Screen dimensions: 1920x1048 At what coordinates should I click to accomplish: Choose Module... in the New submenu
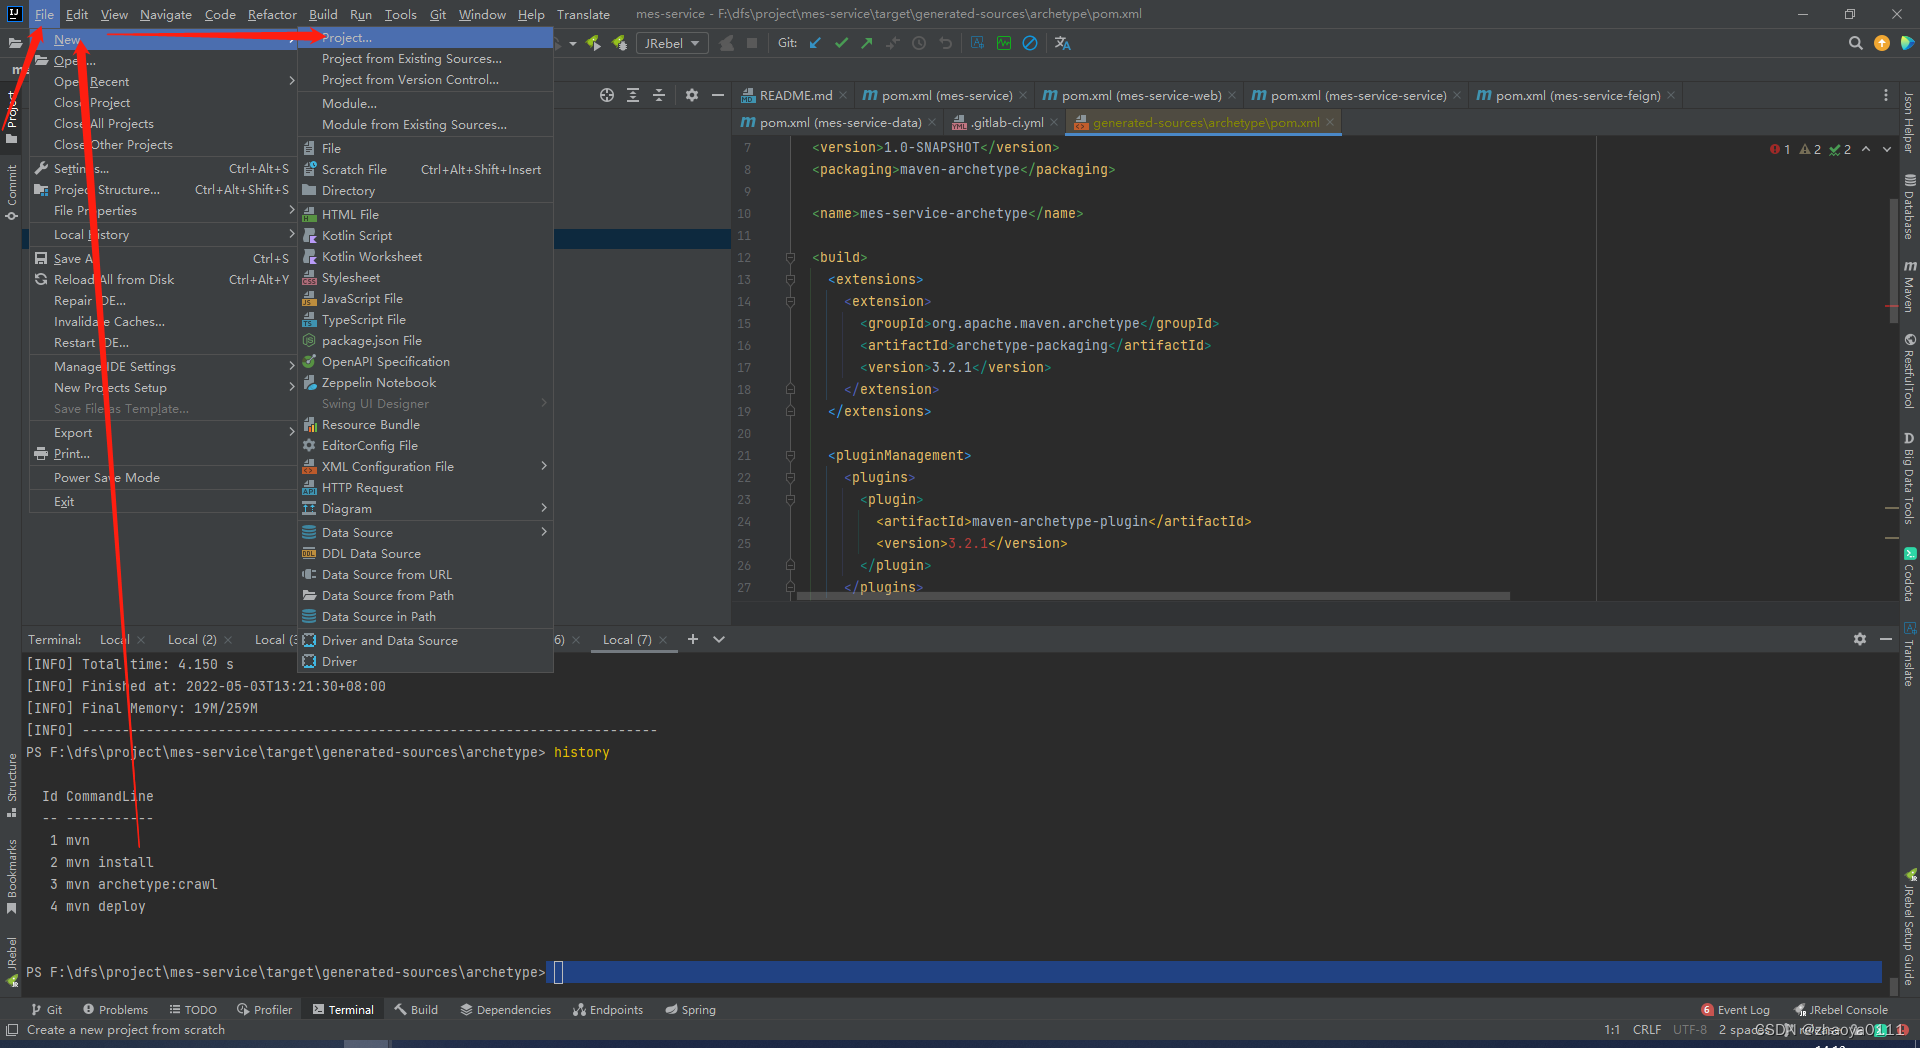click(426, 103)
